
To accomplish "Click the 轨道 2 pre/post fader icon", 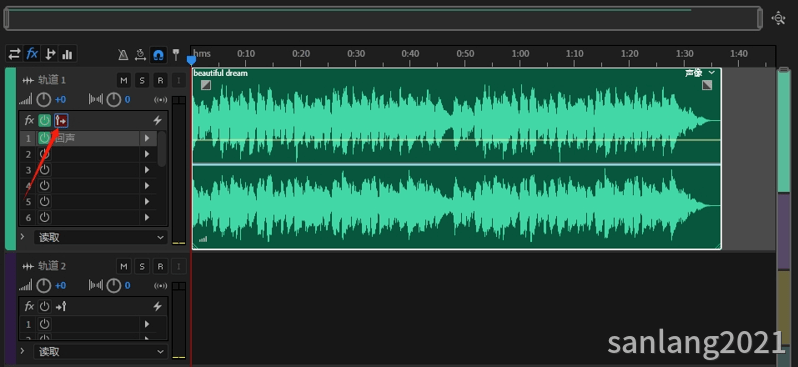I will (x=61, y=306).
